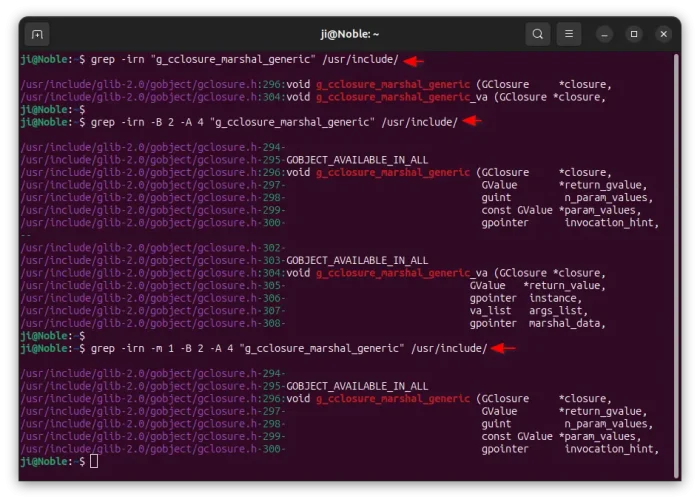Click the first GOBJECT_AVAILABLE_IN_ALL on line 295

click(x=357, y=160)
